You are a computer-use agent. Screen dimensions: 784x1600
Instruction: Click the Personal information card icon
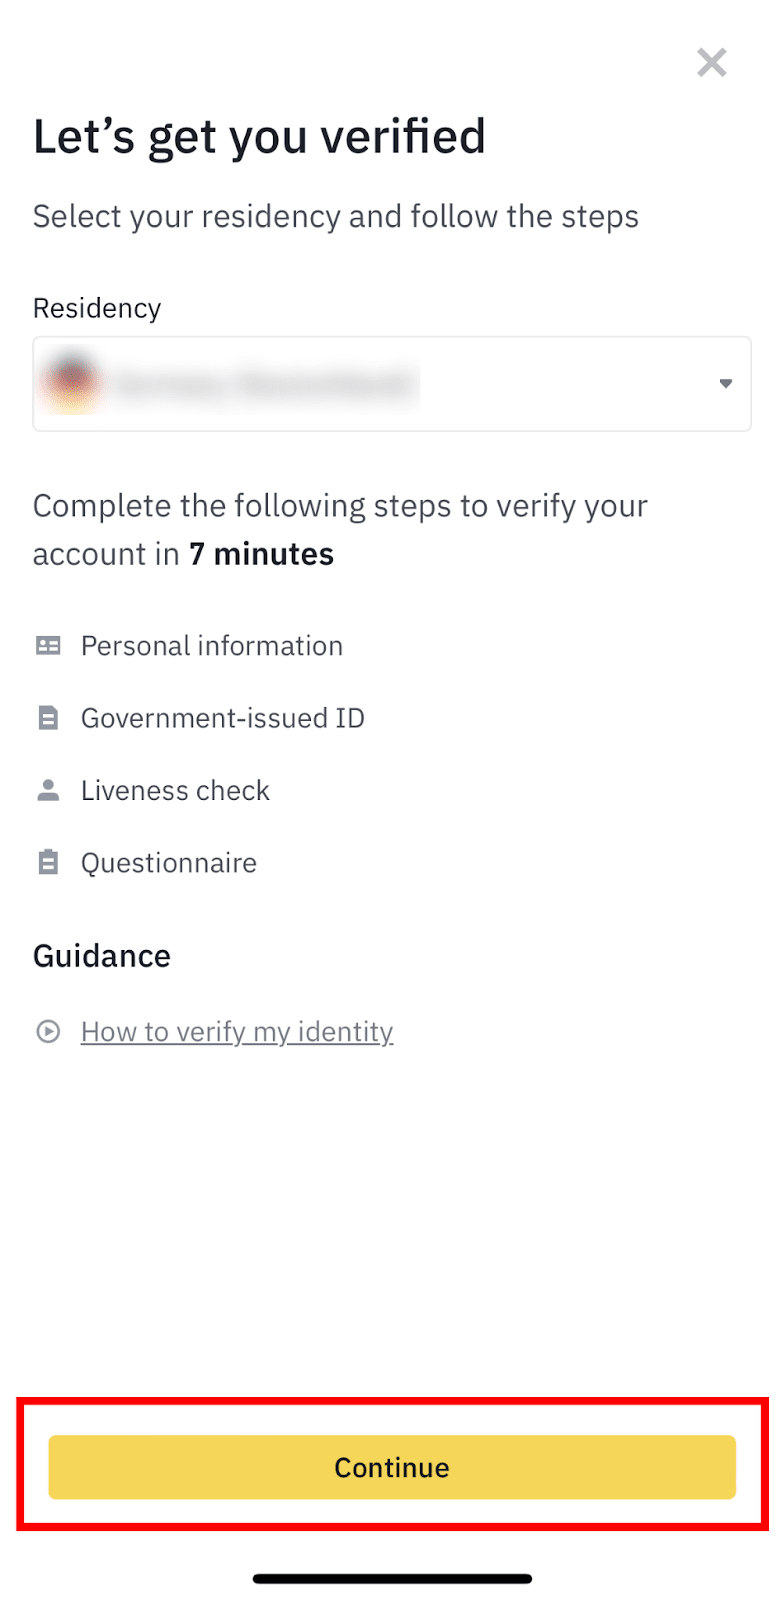click(48, 646)
